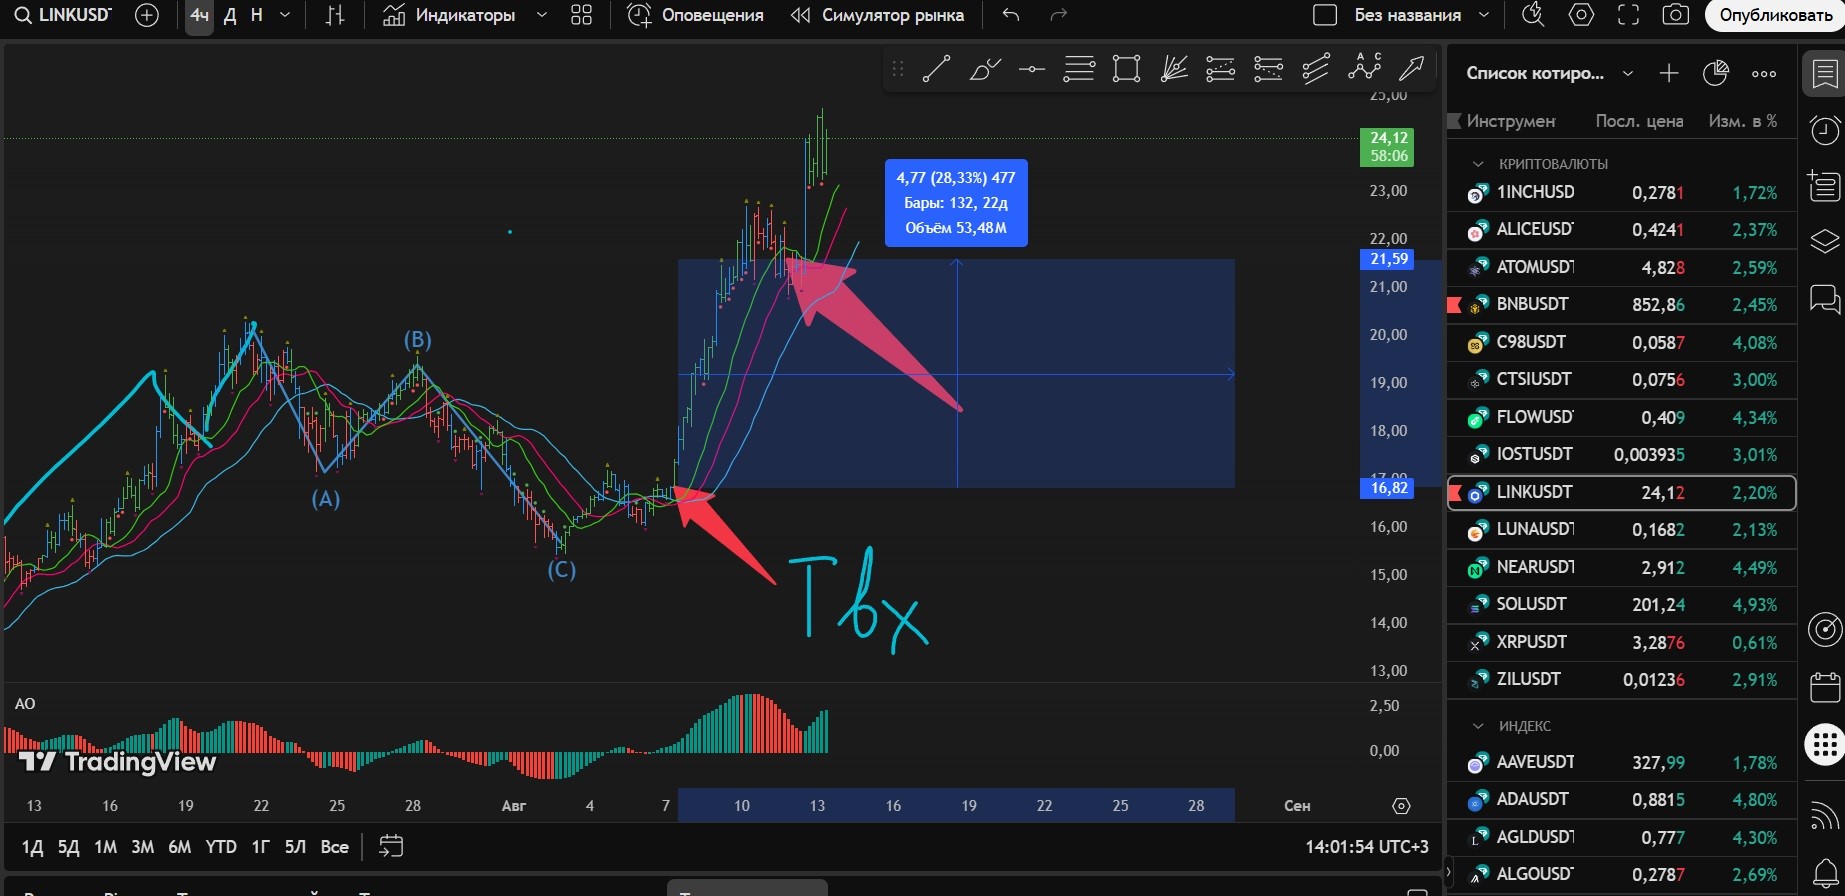1845x896 pixels.
Task: Collapse the ИНДЕКС watchlist section
Action: [1478, 726]
